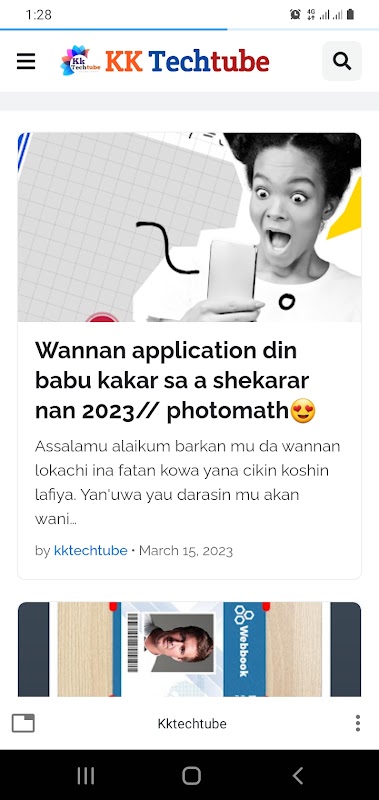Viewport: 379px width, 800px height.
Task: Open the kktechtube author link
Action: click(x=90, y=551)
